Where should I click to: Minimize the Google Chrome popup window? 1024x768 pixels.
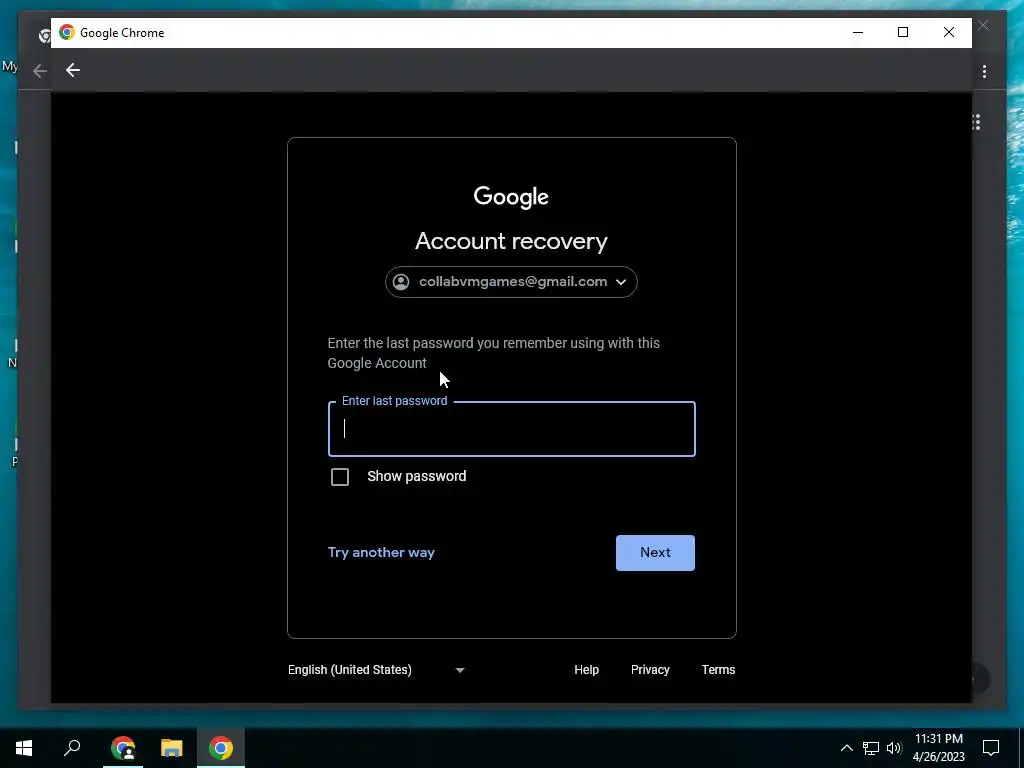(858, 33)
